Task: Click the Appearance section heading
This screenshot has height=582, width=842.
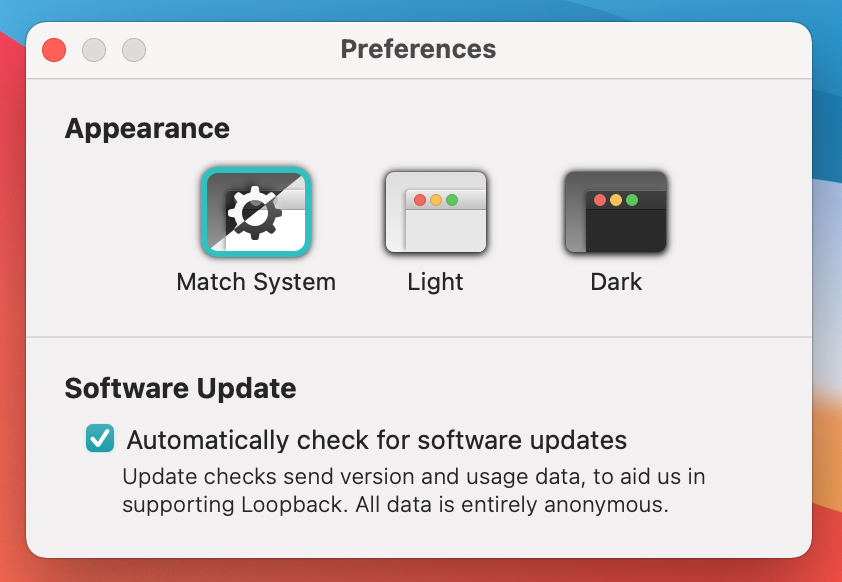Action: tap(147, 129)
